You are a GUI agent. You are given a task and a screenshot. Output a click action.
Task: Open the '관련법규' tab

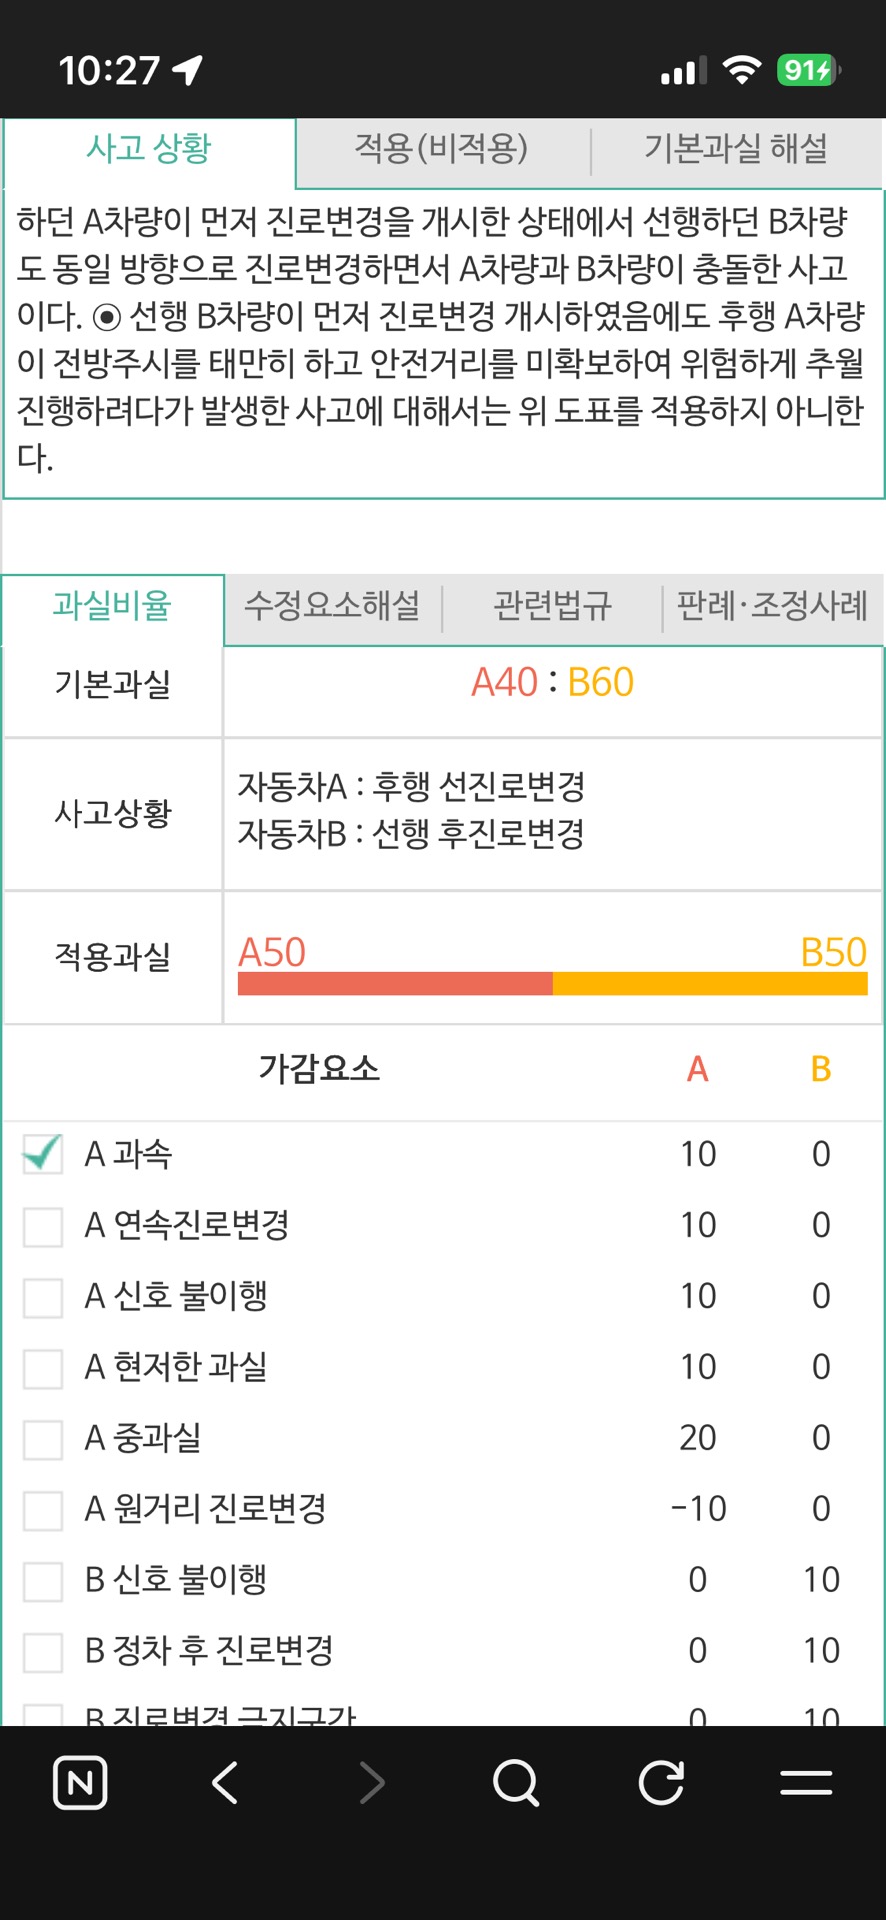[x=552, y=606]
